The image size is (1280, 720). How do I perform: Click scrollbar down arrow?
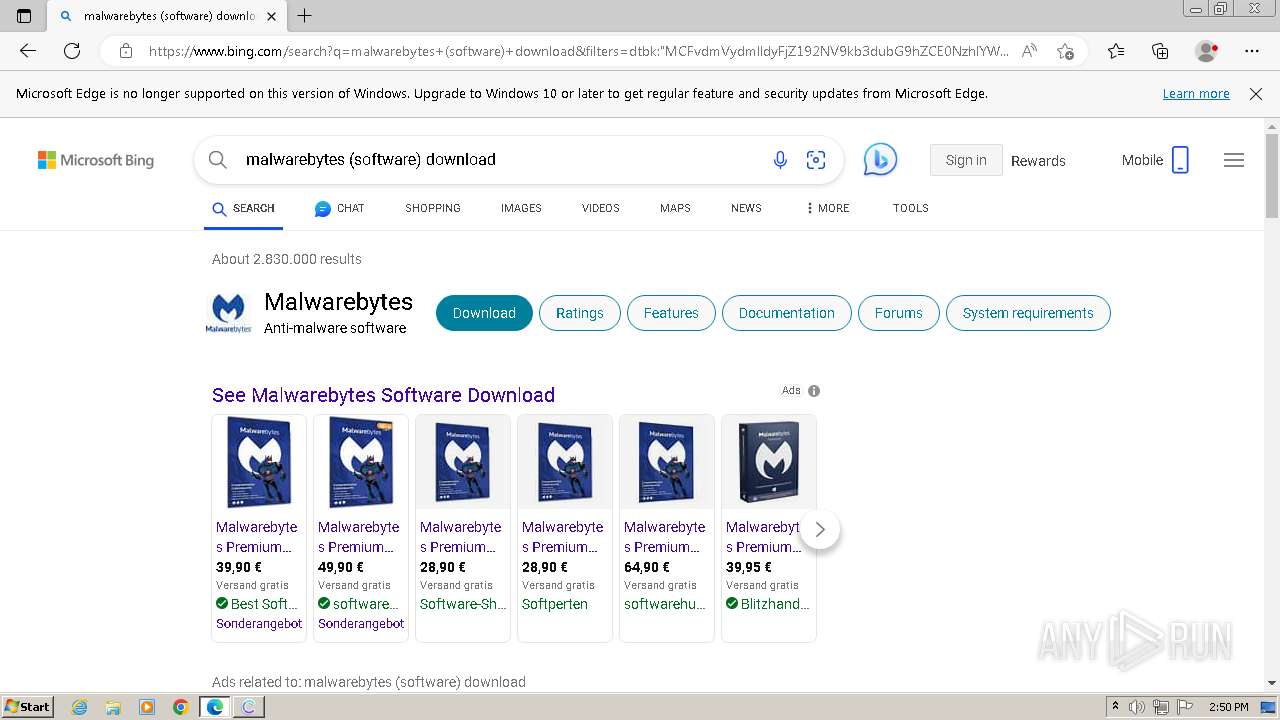1272,683
